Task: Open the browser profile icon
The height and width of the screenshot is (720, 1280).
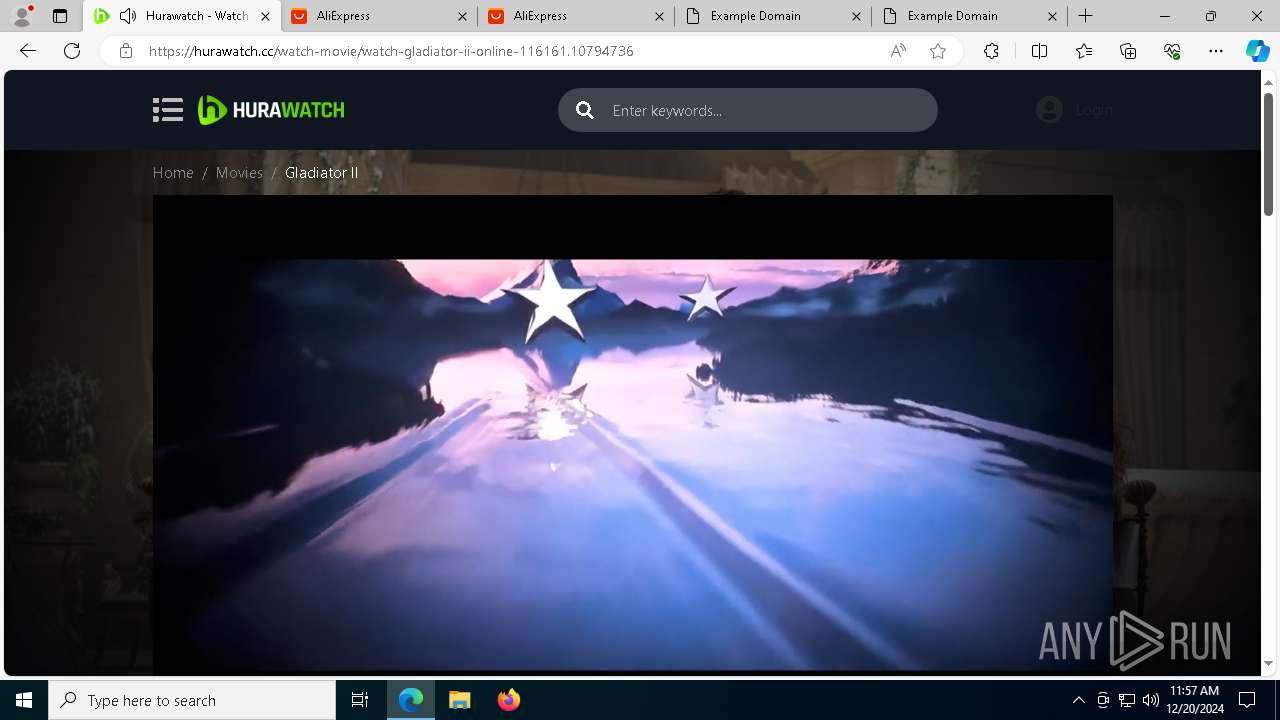Action: click(x=22, y=16)
